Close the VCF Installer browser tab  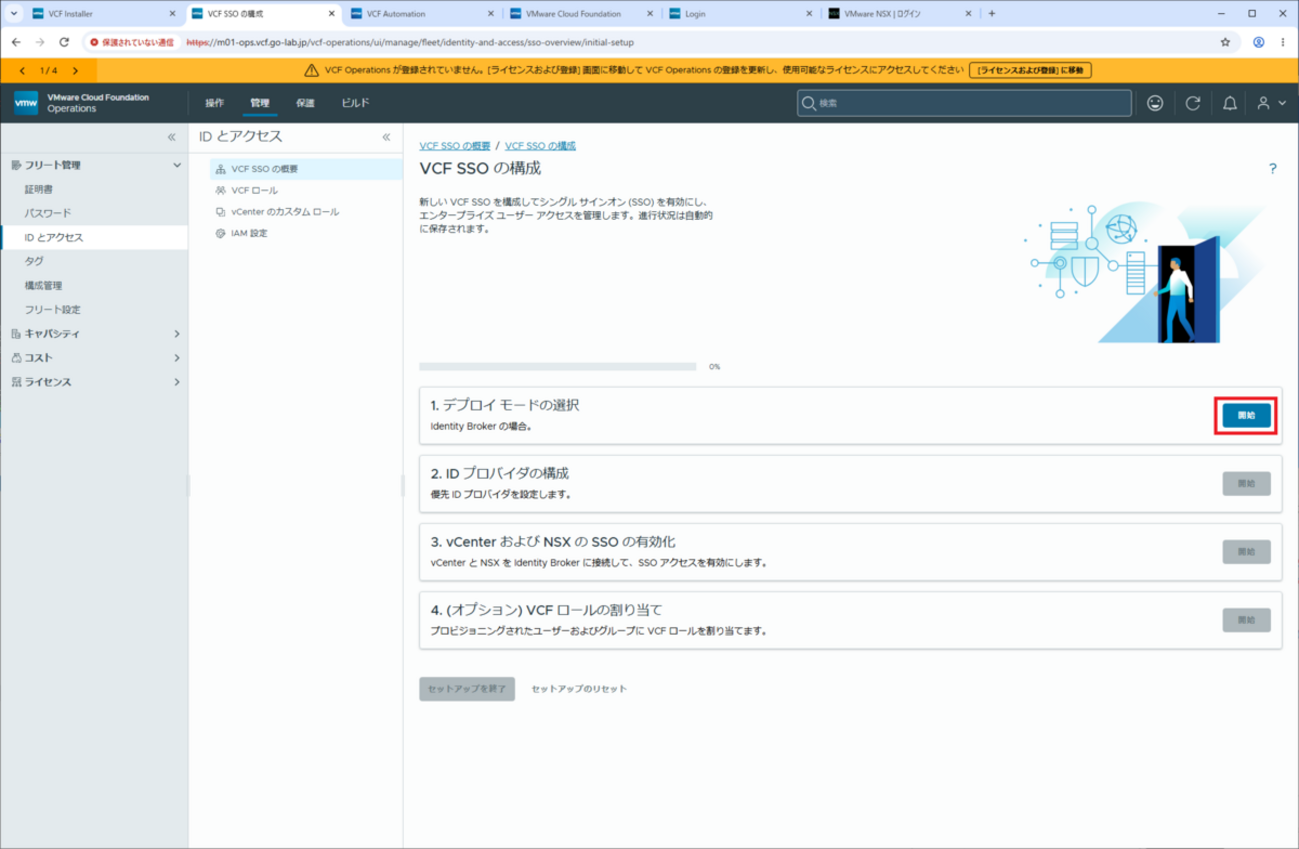click(x=172, y=14)
